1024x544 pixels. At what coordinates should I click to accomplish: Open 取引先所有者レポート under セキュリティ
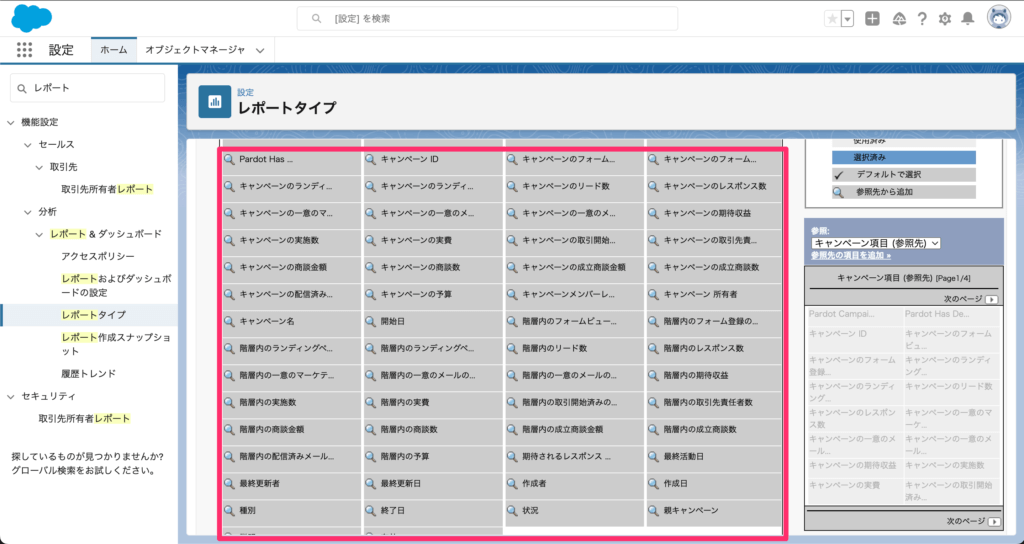tap(84, 419)
